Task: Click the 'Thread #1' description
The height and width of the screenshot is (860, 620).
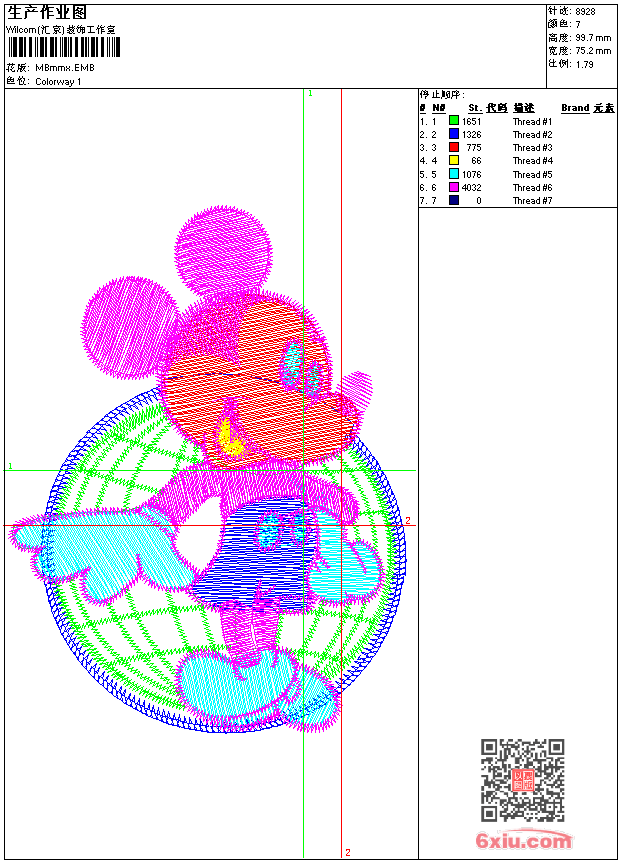Action: point(532,121)
